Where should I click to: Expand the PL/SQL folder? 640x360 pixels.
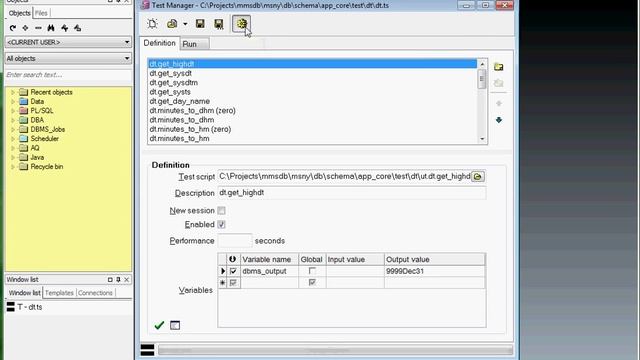point(13,111)
